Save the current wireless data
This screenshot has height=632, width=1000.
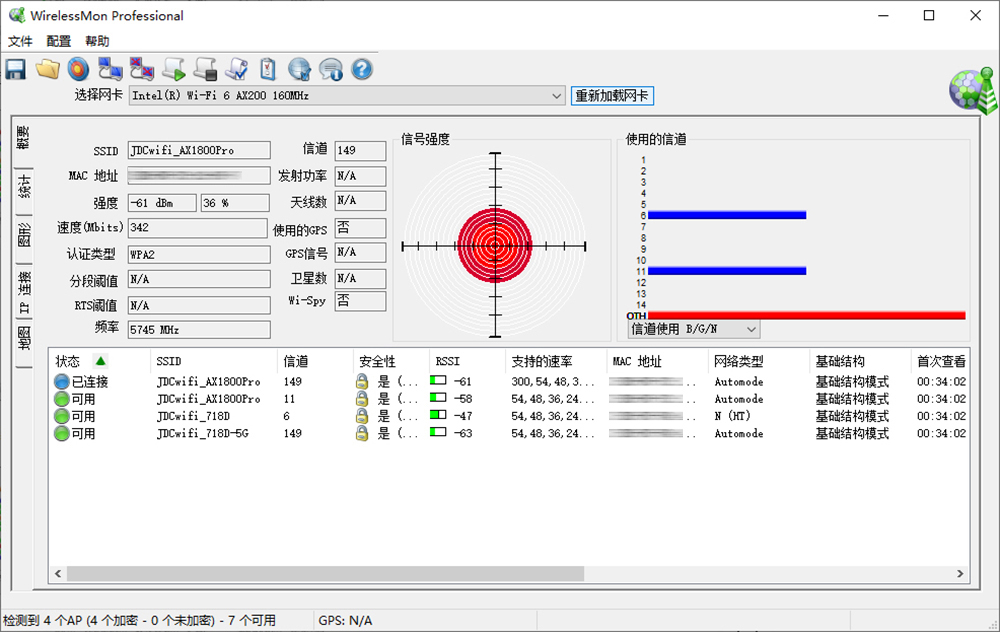pyautogui.click(x=16, y=68)
